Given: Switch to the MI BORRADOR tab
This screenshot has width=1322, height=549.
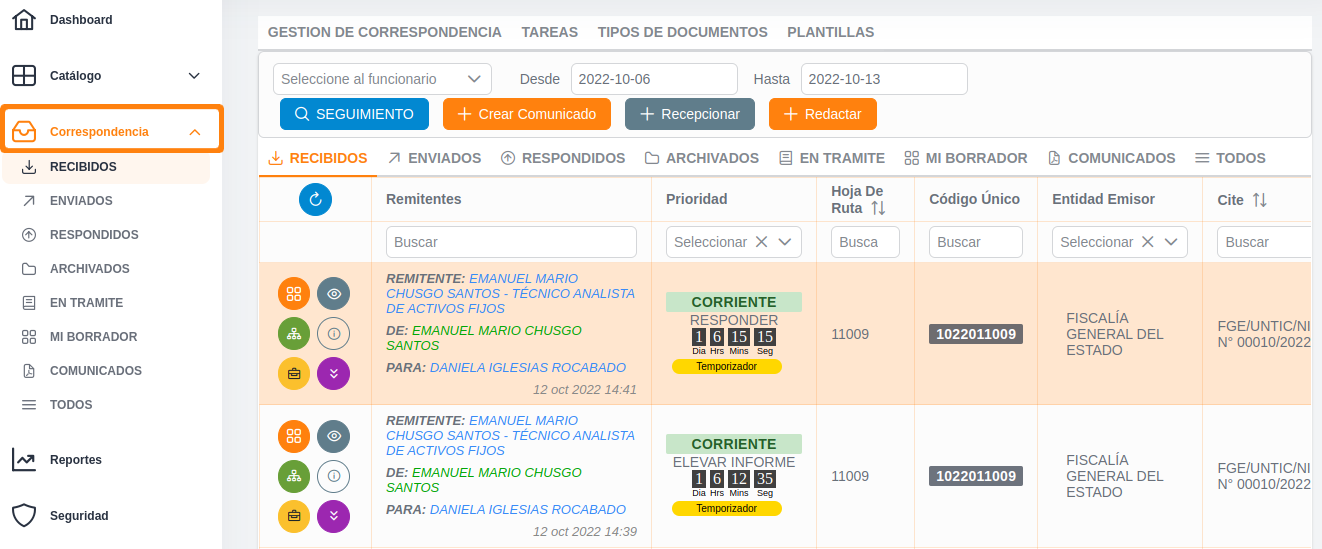Looking at the screenshot, I should coord(966,158).
